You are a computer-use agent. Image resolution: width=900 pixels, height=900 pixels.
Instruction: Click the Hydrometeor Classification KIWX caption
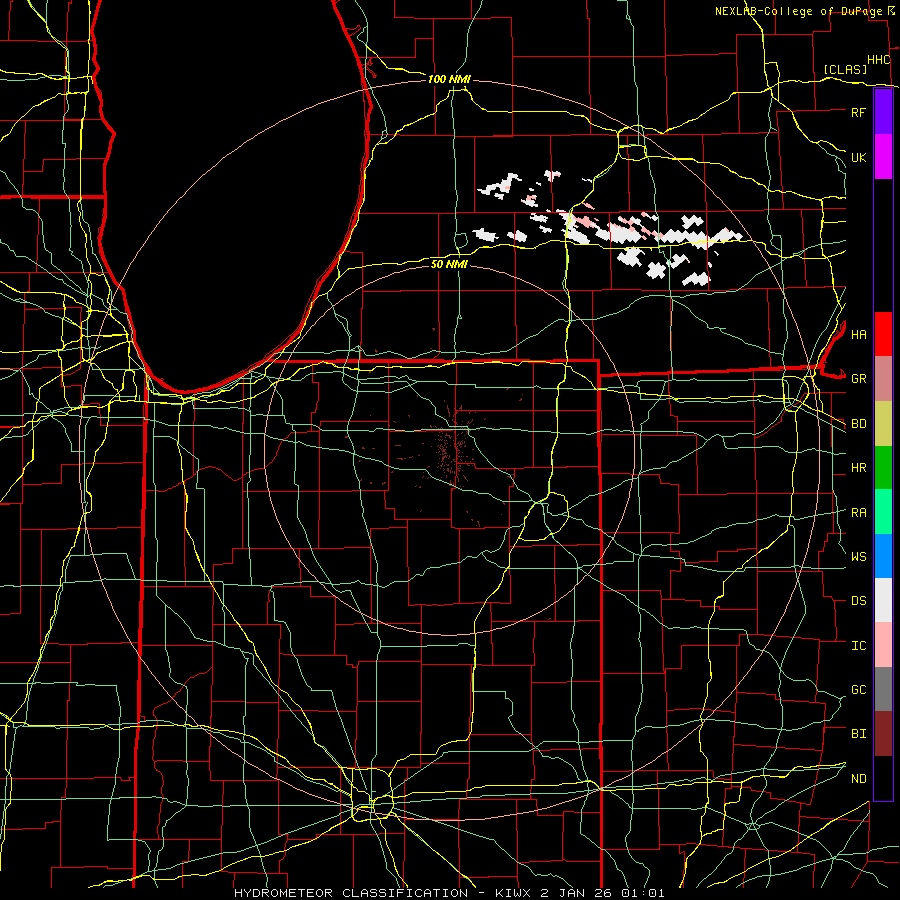[x=449, y=893]
